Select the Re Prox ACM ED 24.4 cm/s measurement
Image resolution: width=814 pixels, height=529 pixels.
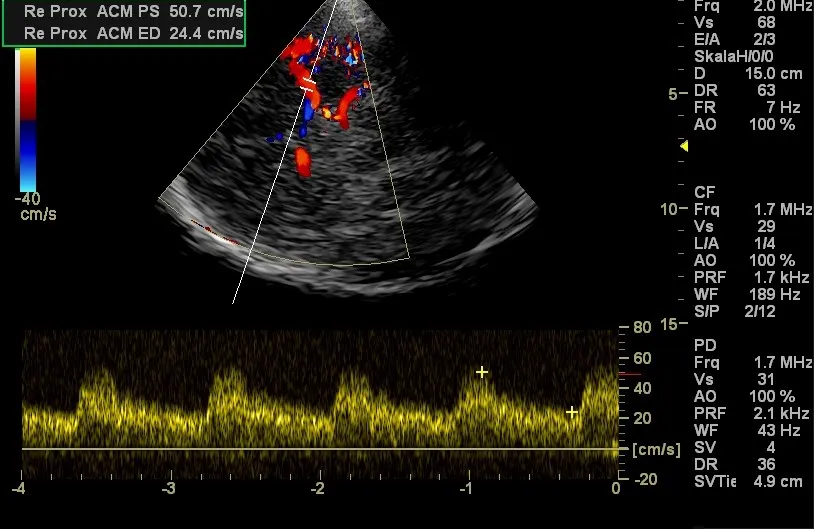click(133, 33)
